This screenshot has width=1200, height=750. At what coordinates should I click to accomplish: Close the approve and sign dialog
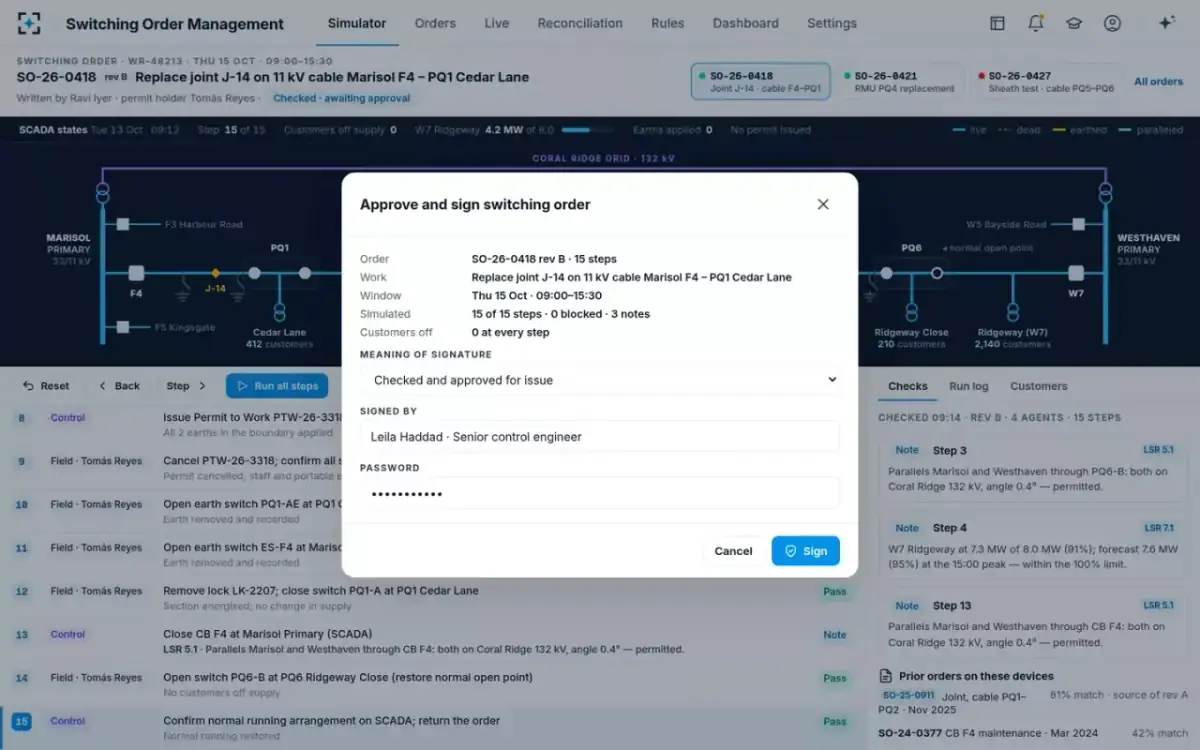[x=823, y=204]
